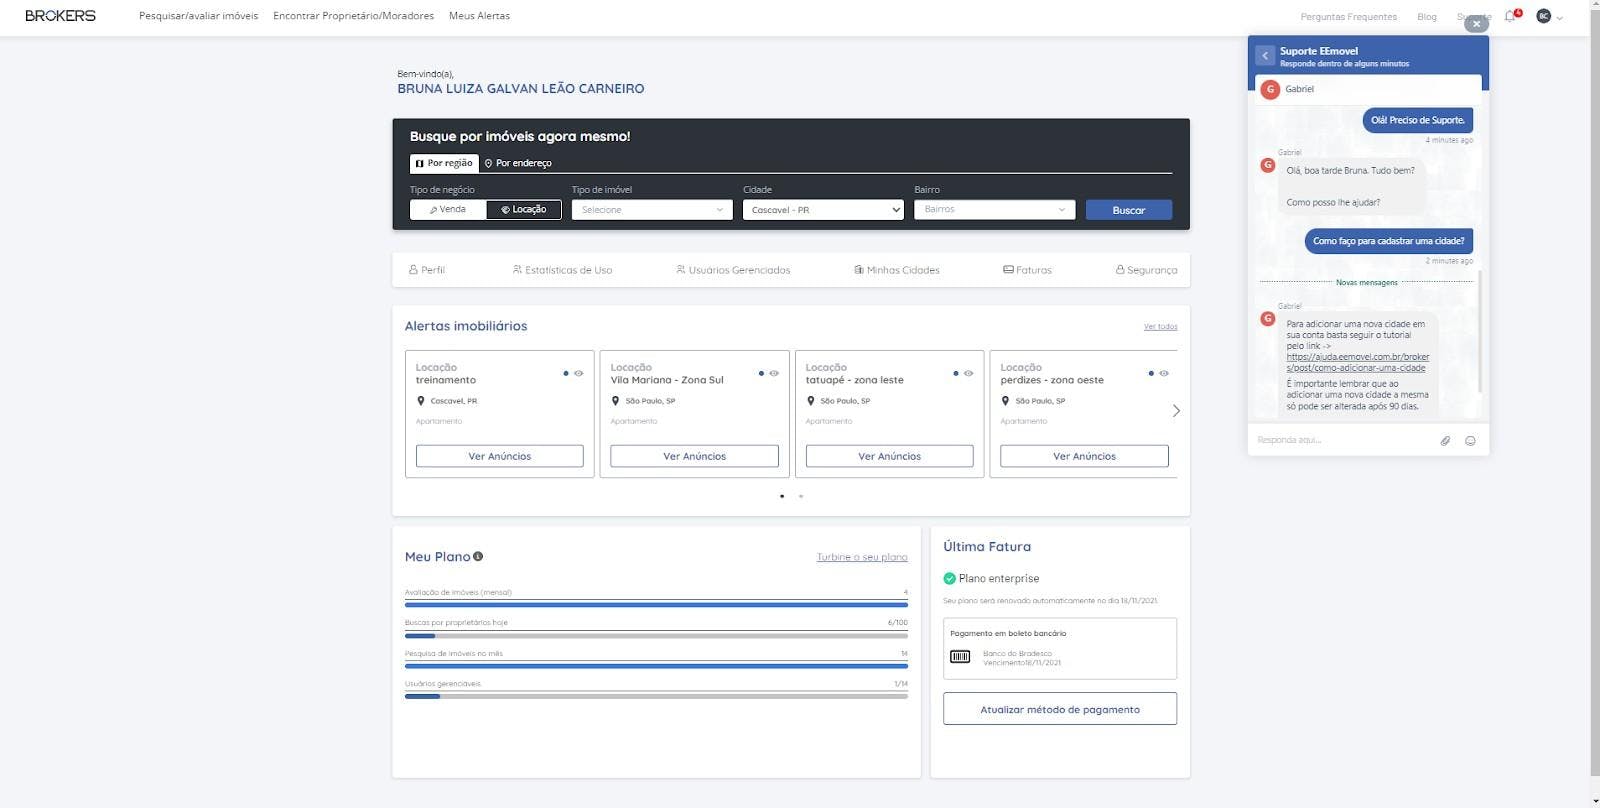This screenshot has height=808, width=1600.
Task: Click Ver Anúncios for treinamento alert
Action: [x=500, y=456]
